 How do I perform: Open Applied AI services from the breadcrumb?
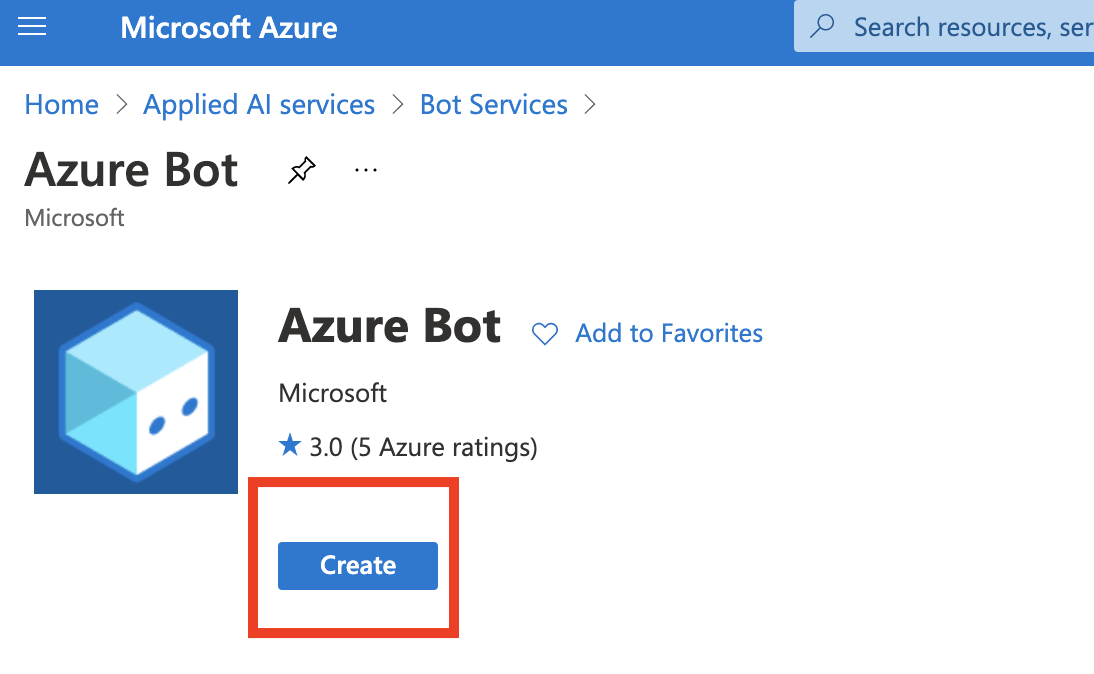259,104
